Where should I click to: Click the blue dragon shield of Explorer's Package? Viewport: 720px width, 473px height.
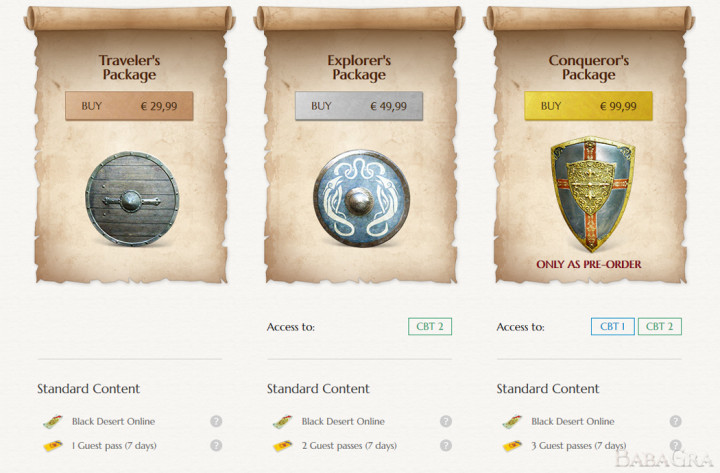(361, 198)
